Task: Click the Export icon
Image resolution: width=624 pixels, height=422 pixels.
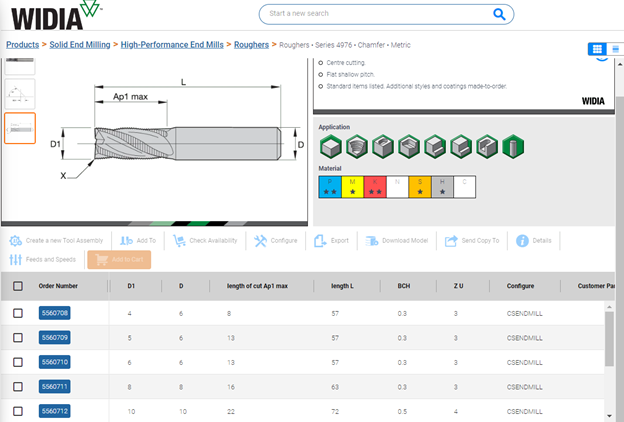Action: tap(320, 241)
